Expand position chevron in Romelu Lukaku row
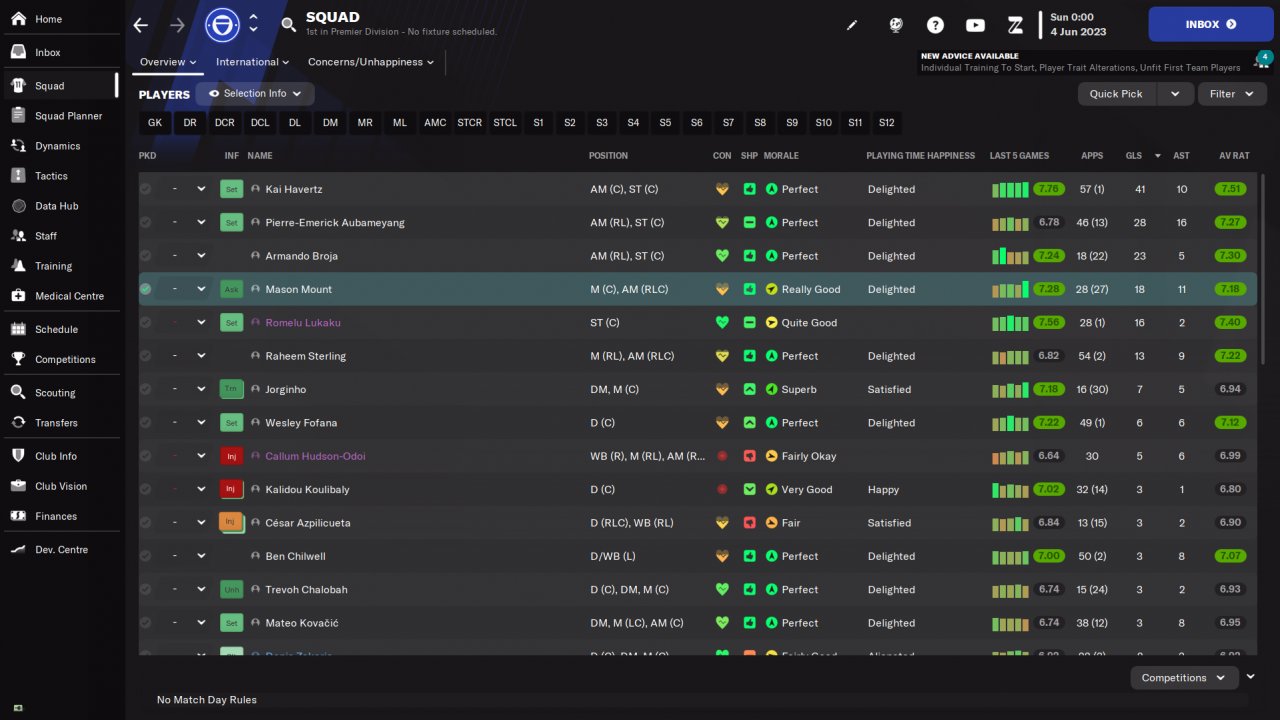 click(x=201, y=322)
